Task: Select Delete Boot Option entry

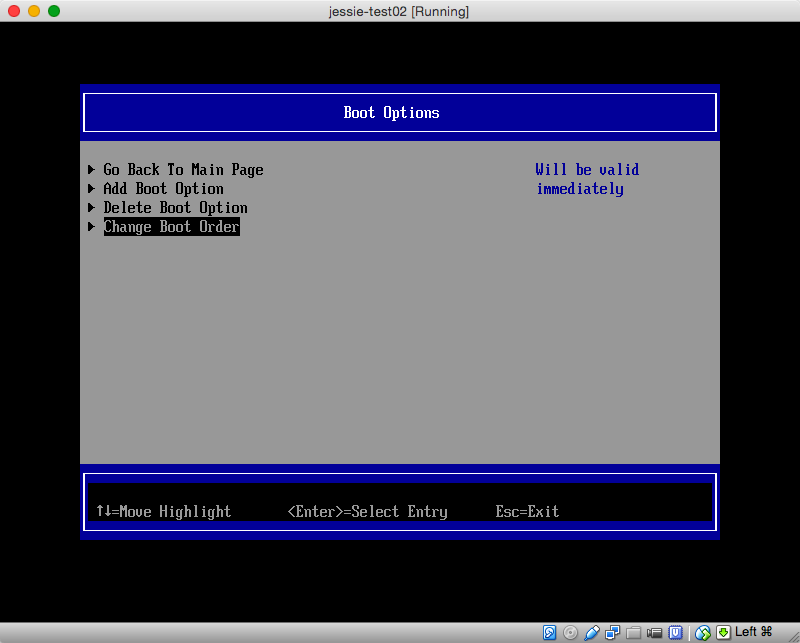Action: coord(175,208)
